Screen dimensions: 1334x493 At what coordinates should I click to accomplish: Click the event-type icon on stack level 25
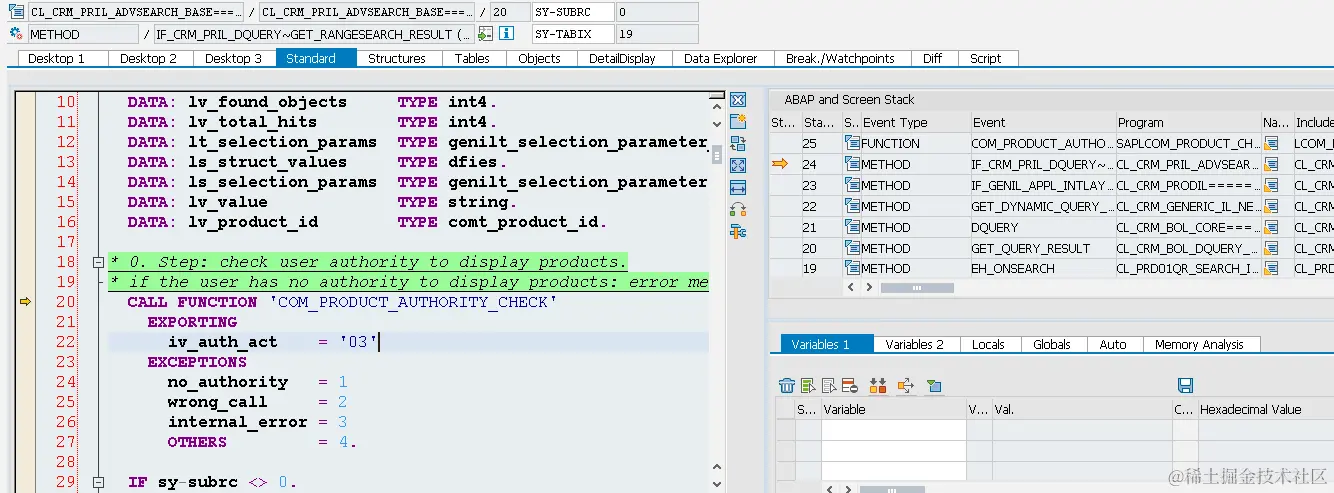click(852, 143)
